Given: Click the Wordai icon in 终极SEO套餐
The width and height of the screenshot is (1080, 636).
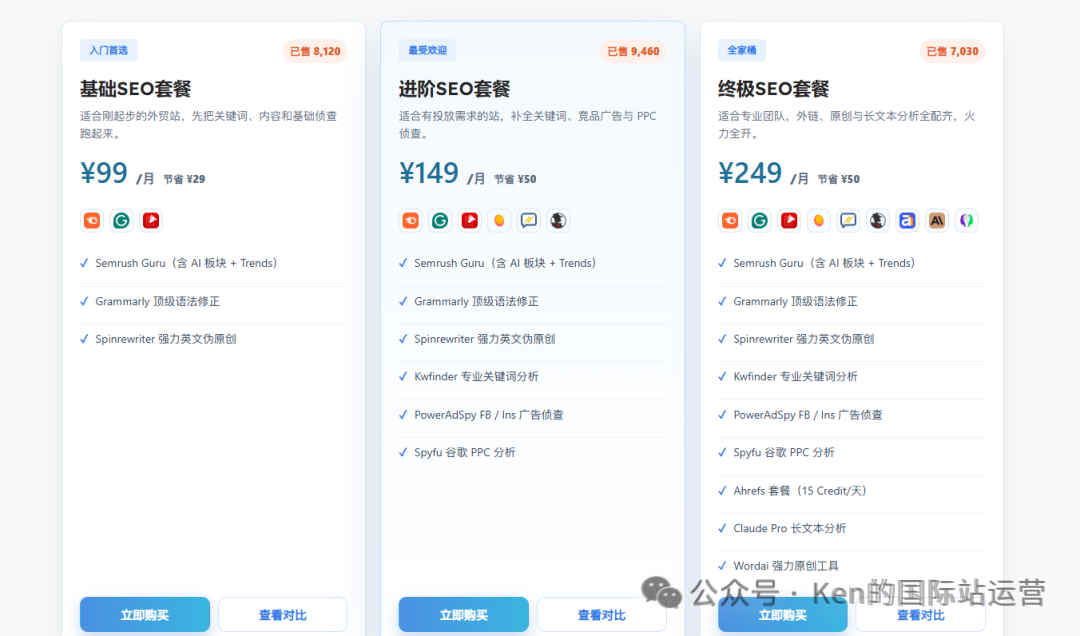Looking at the screenshot, I should click(967, 220).
